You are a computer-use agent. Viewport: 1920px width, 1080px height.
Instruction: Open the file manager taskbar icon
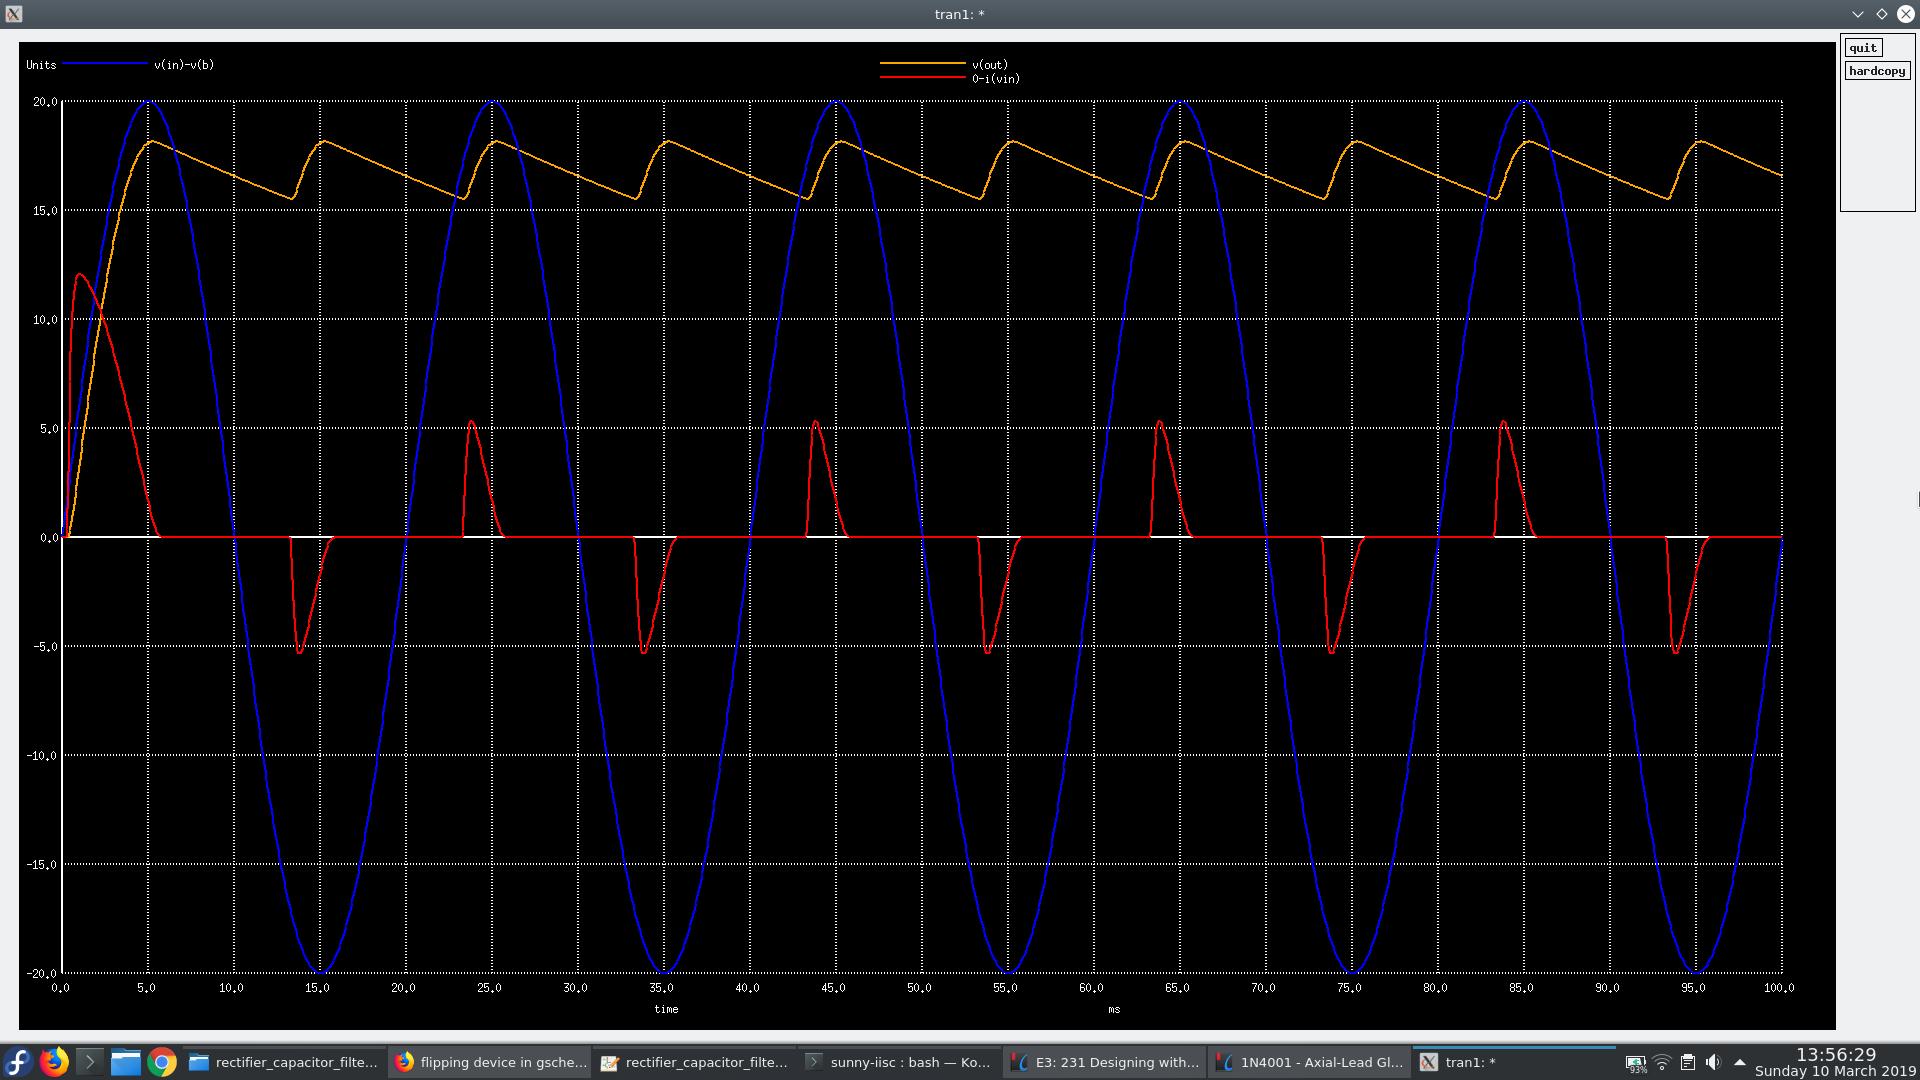(125, 1062)
